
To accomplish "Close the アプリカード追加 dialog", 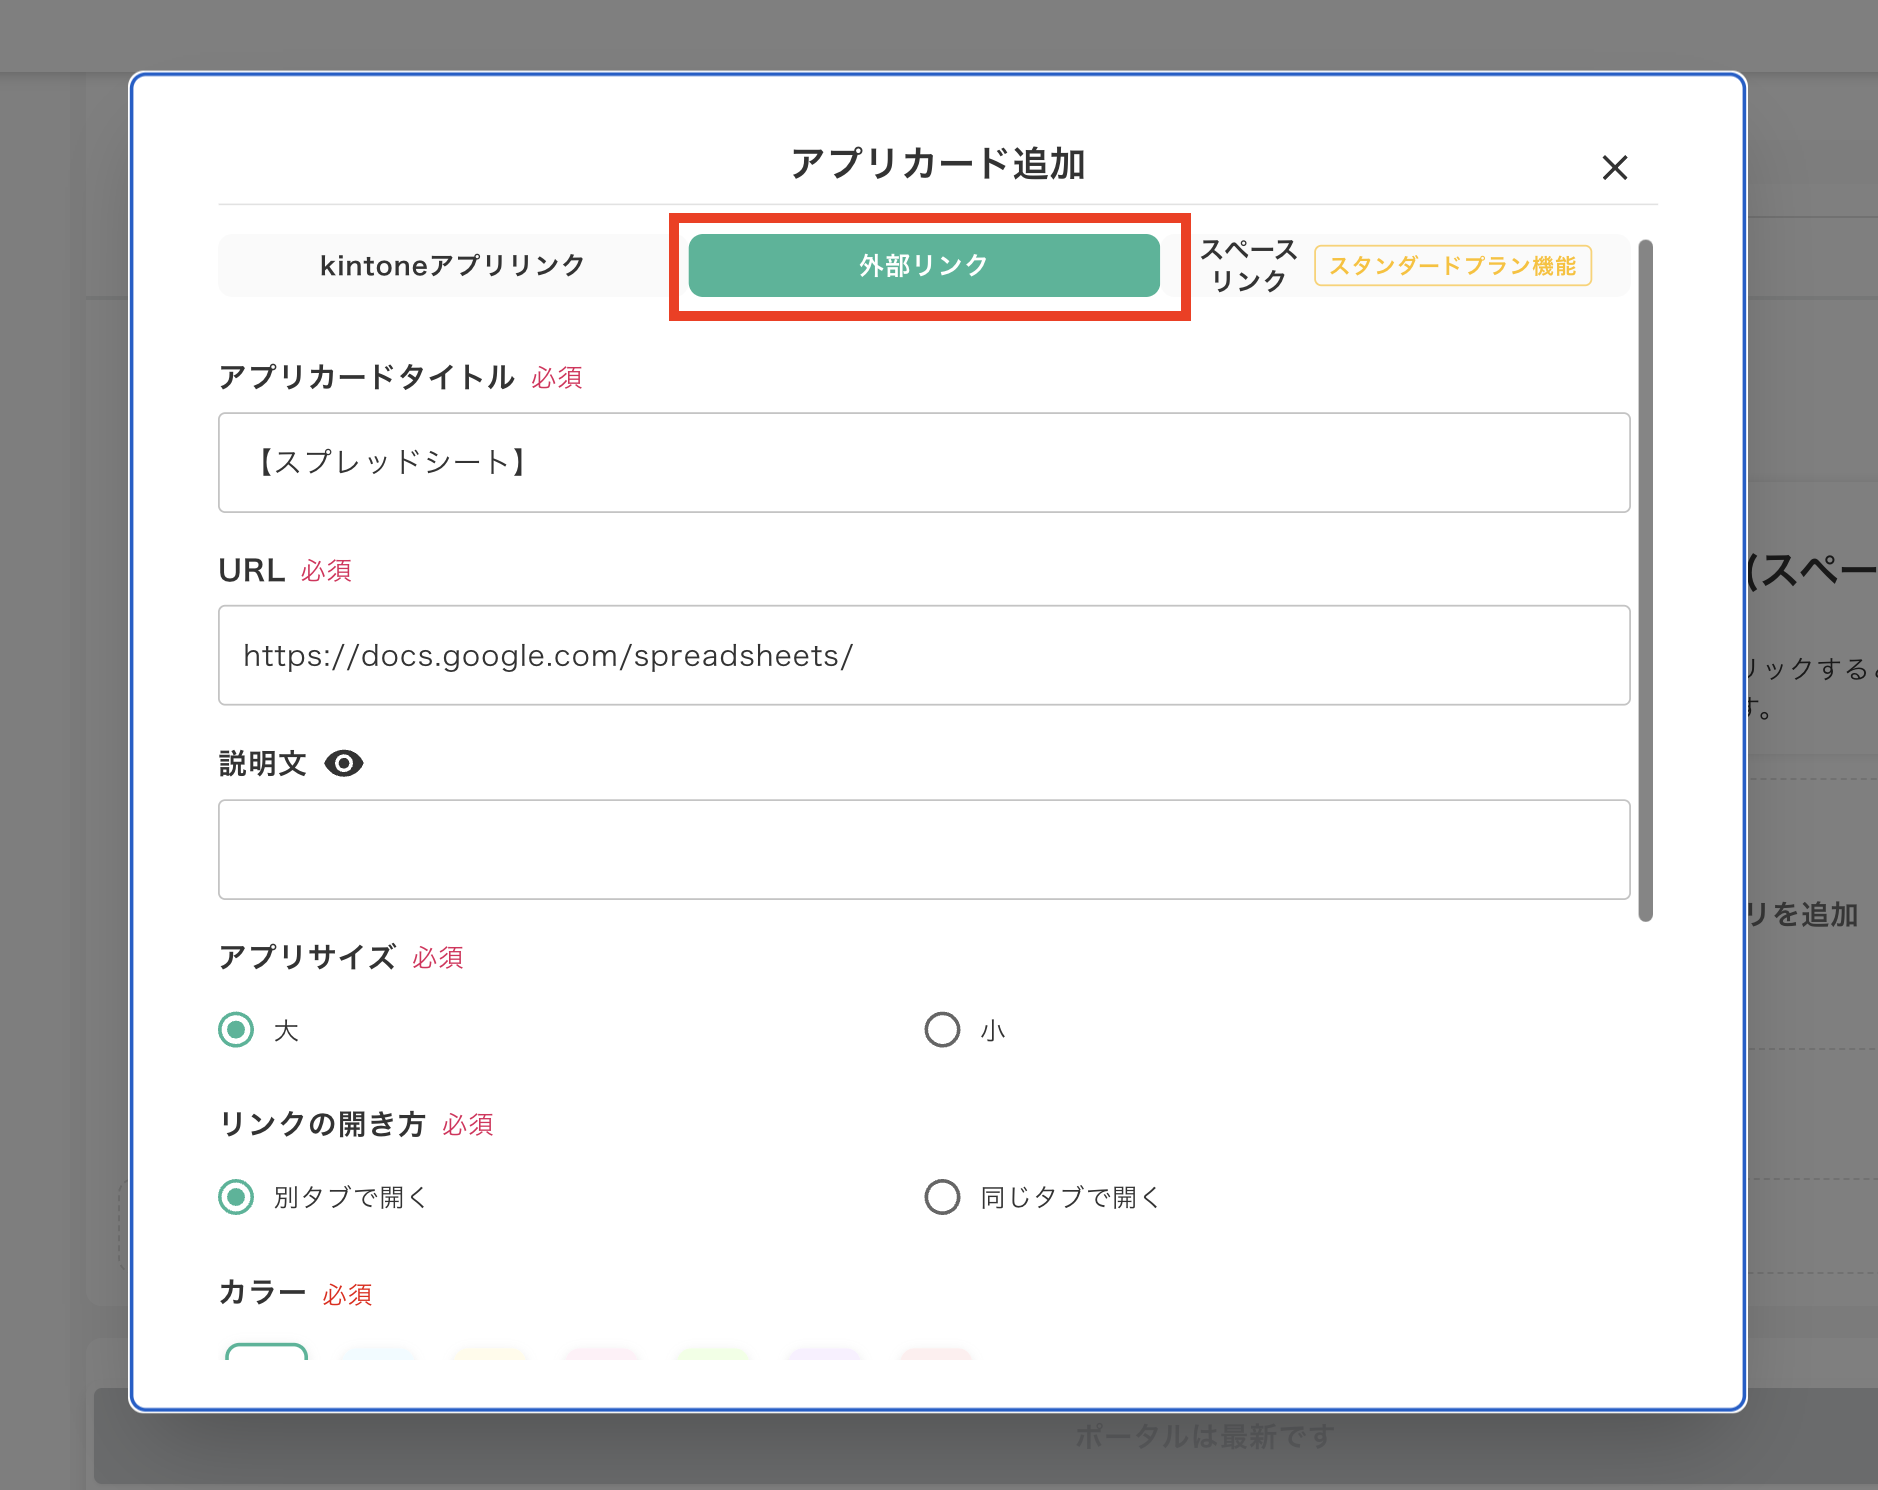I will click(x=1615, y=168).
